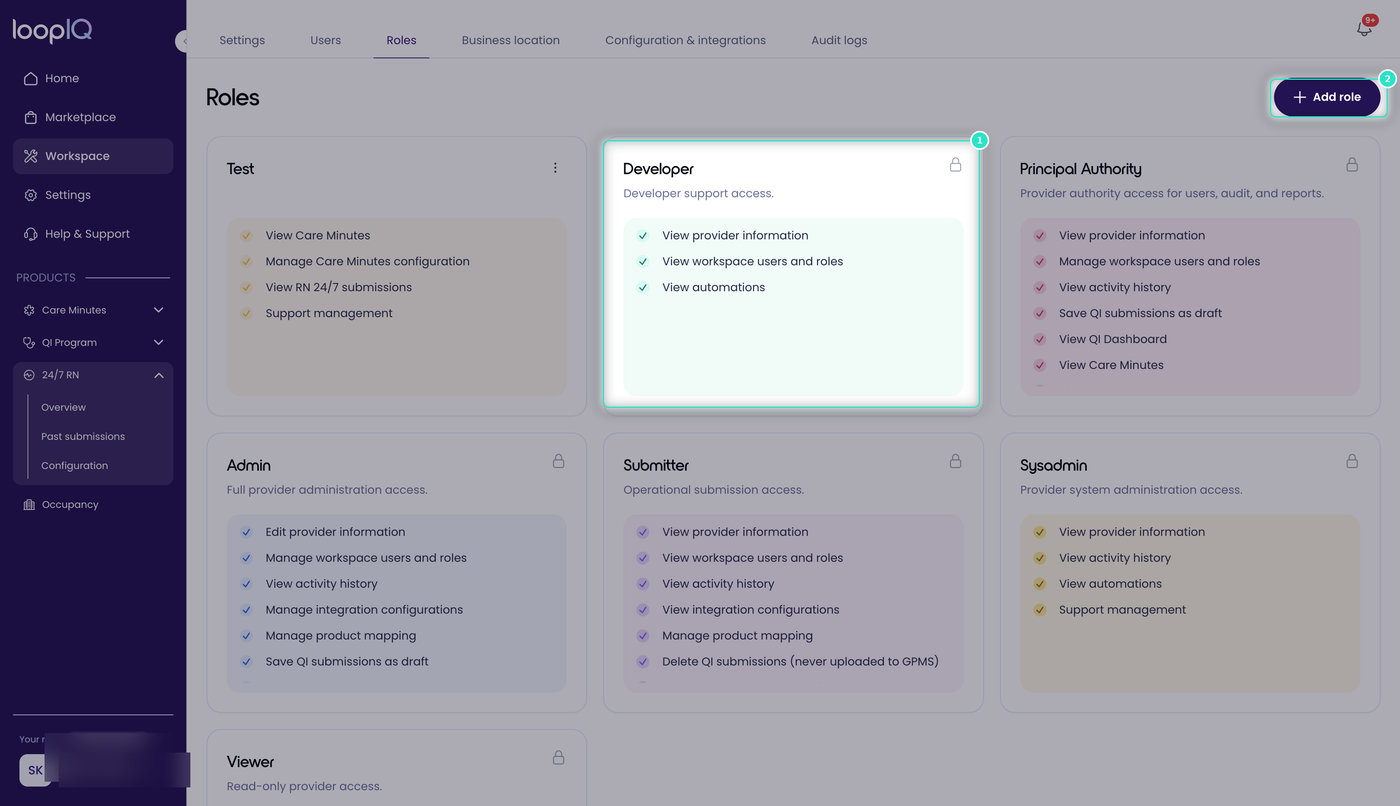Click the Add role button

tap(1327, 97)
